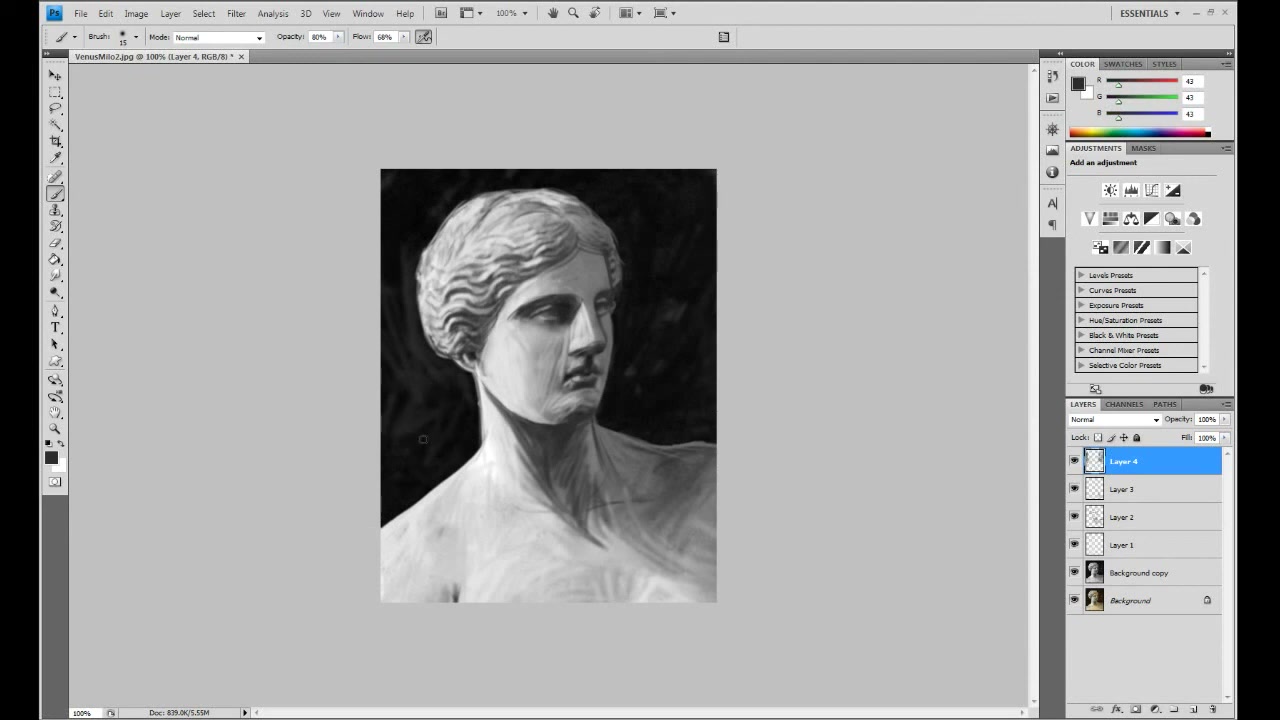Select the Horizontal Type tool
This screenshot has width=1280, height=720.
55,328
